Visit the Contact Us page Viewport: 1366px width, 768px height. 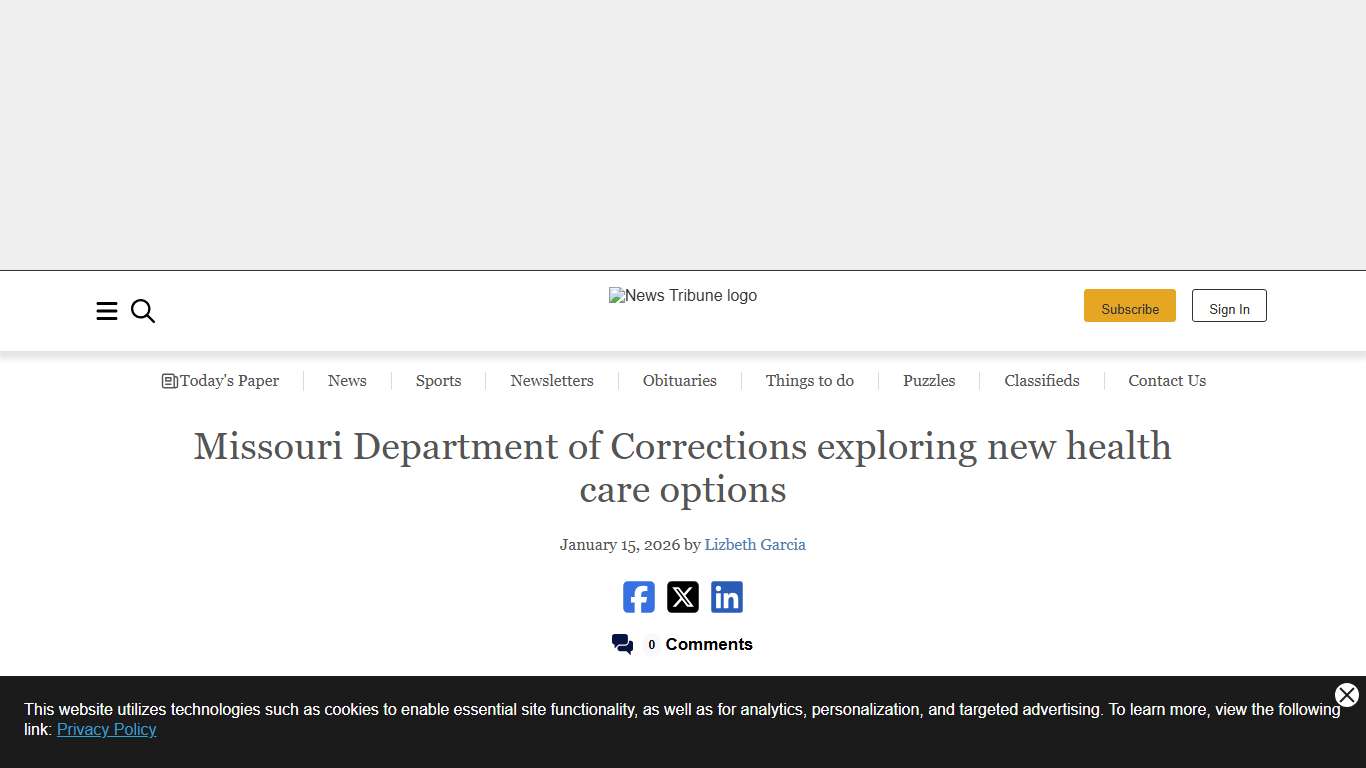[1167, 380]
